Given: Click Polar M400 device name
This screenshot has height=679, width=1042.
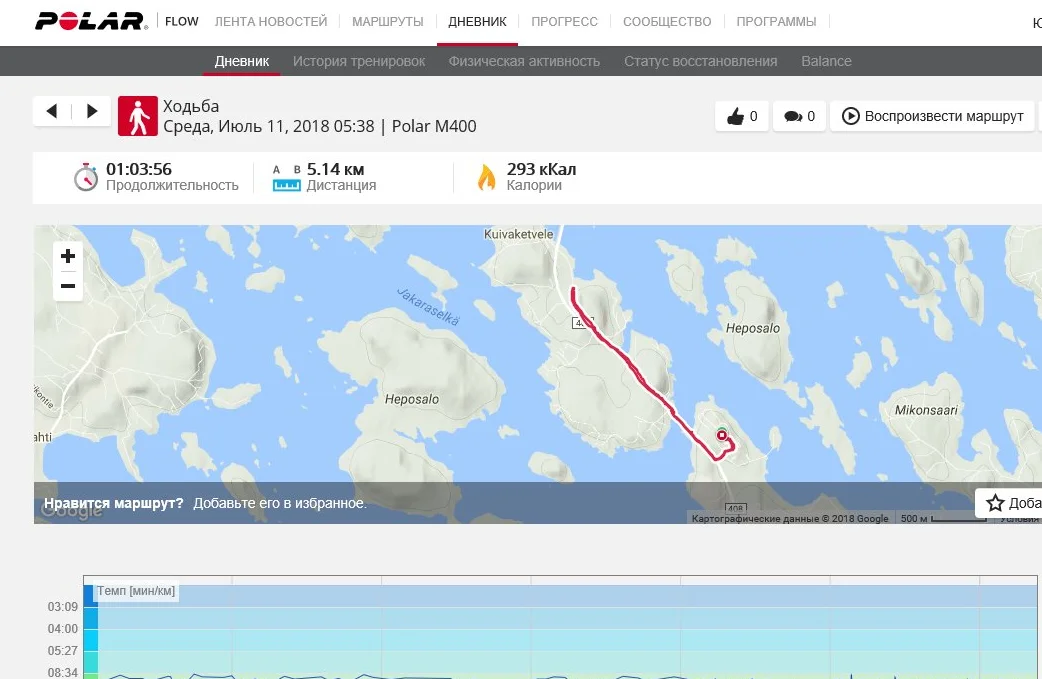Looking at the screenshot, I should (434, 126).
